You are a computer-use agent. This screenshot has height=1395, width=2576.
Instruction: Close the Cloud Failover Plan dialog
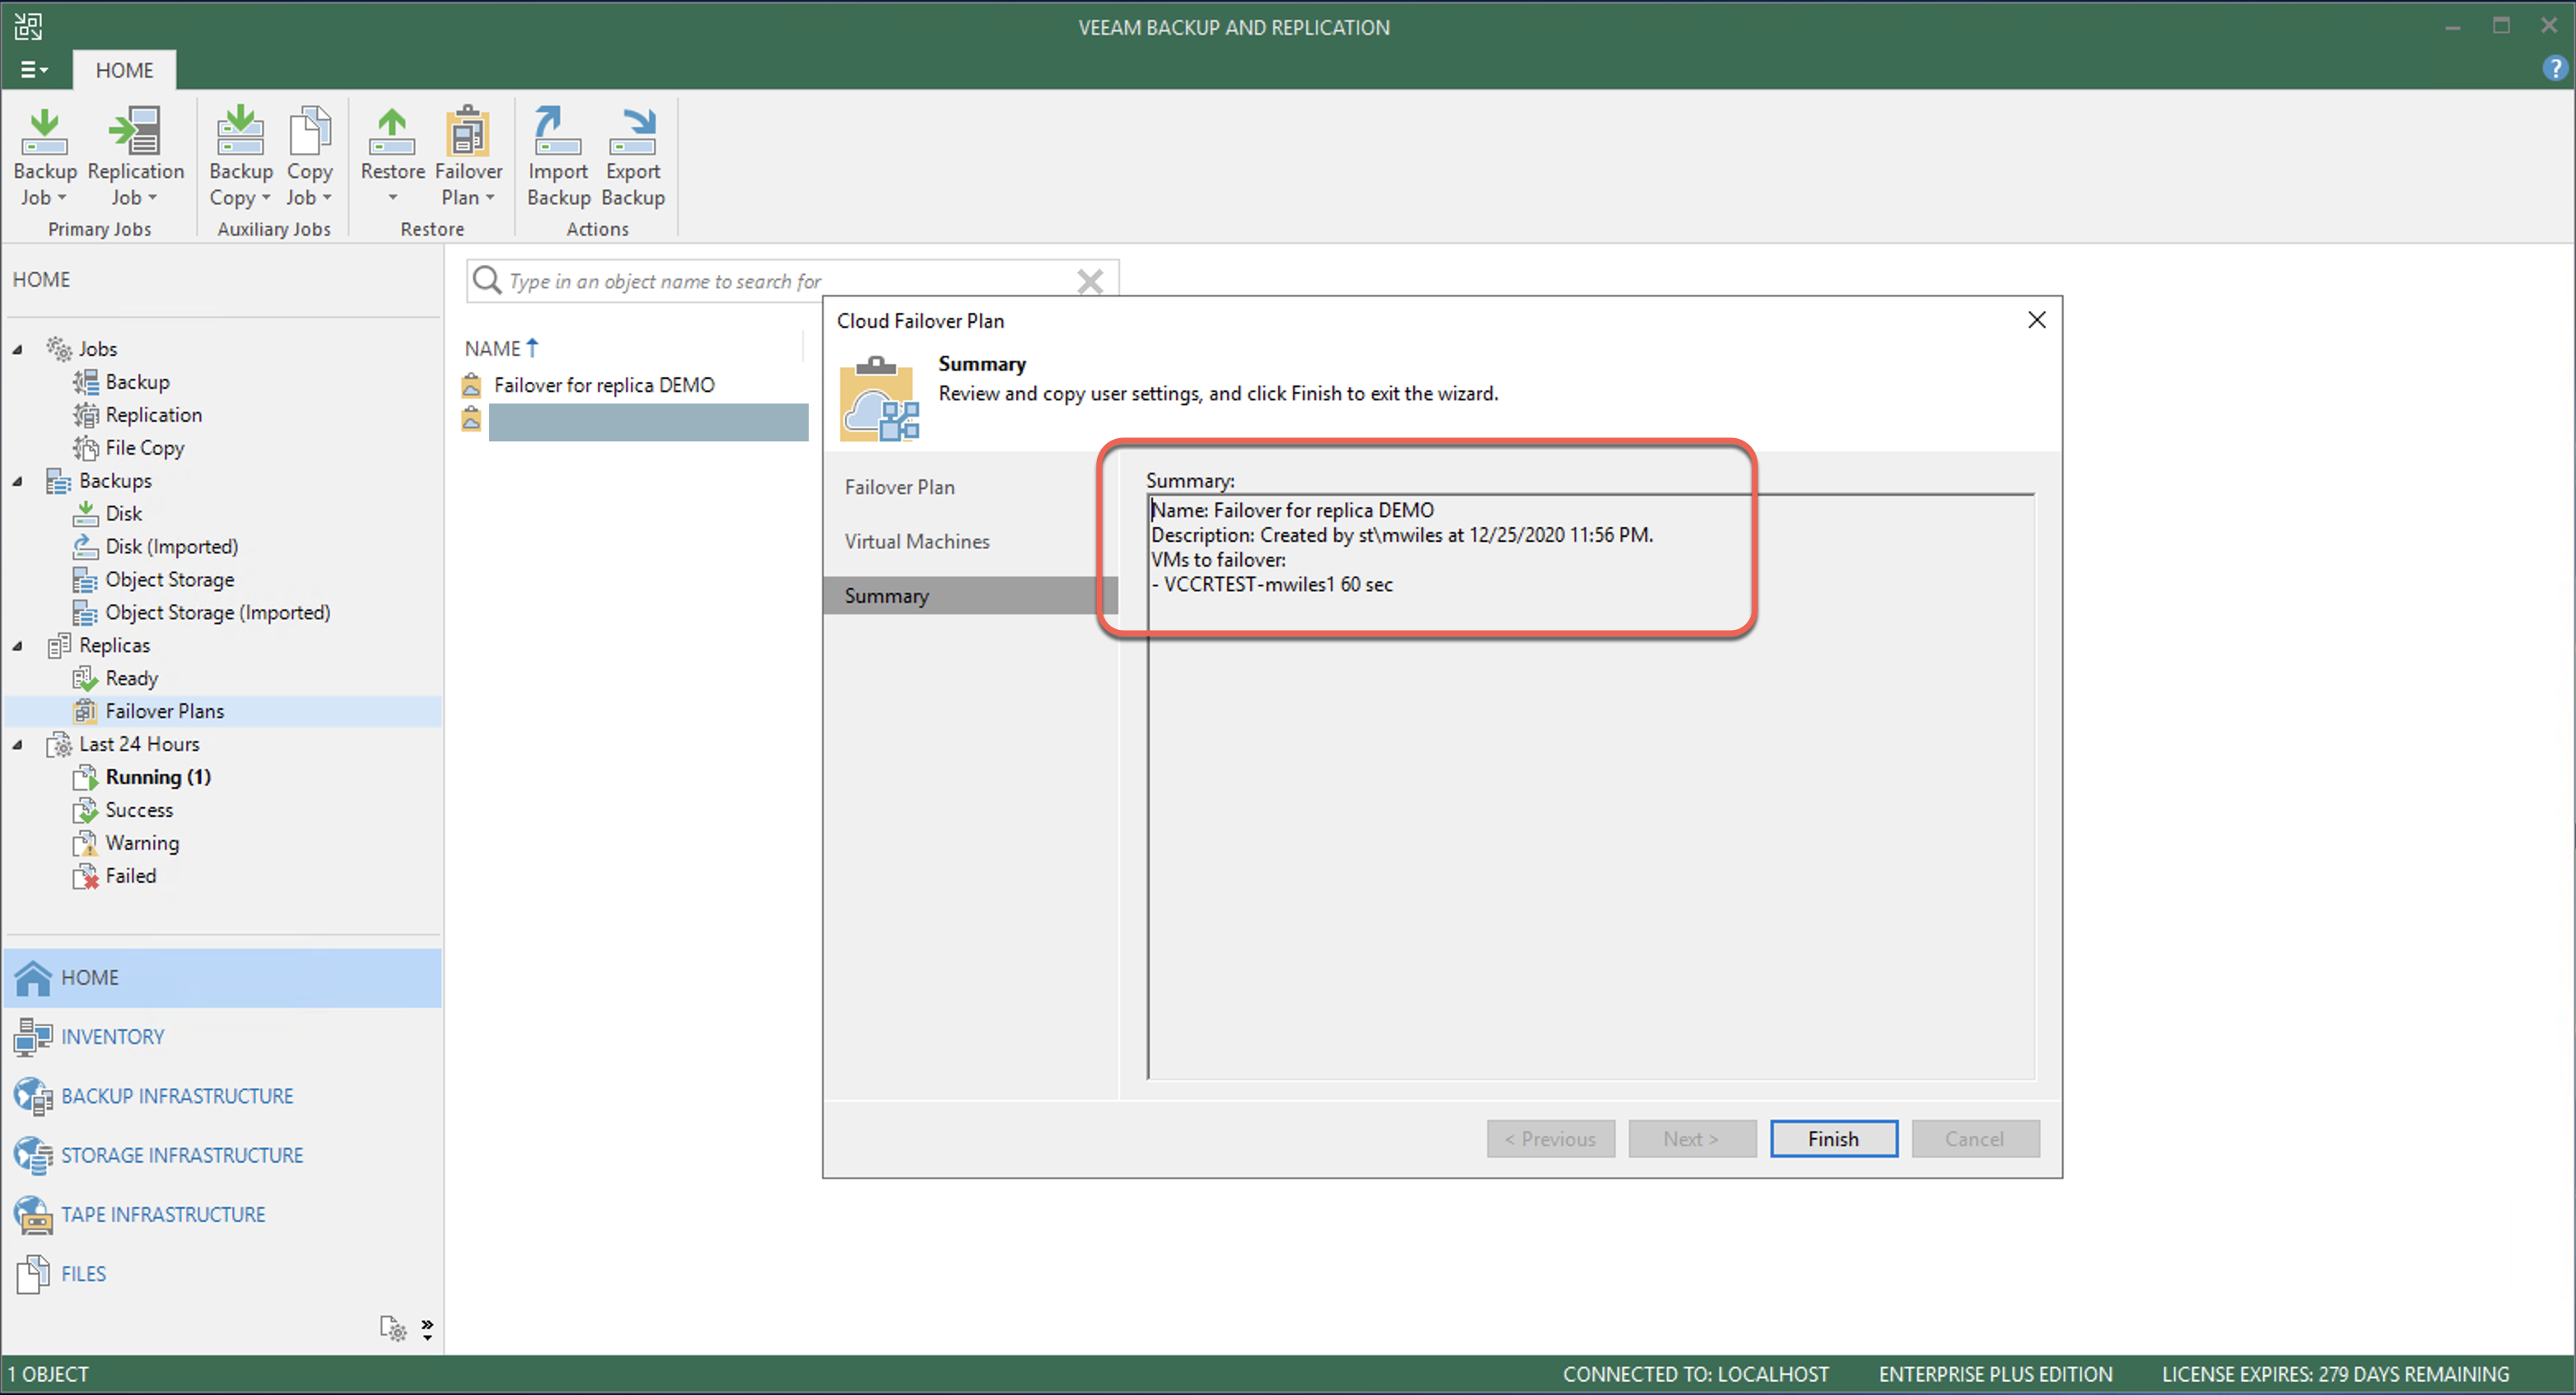[2036, 320]
